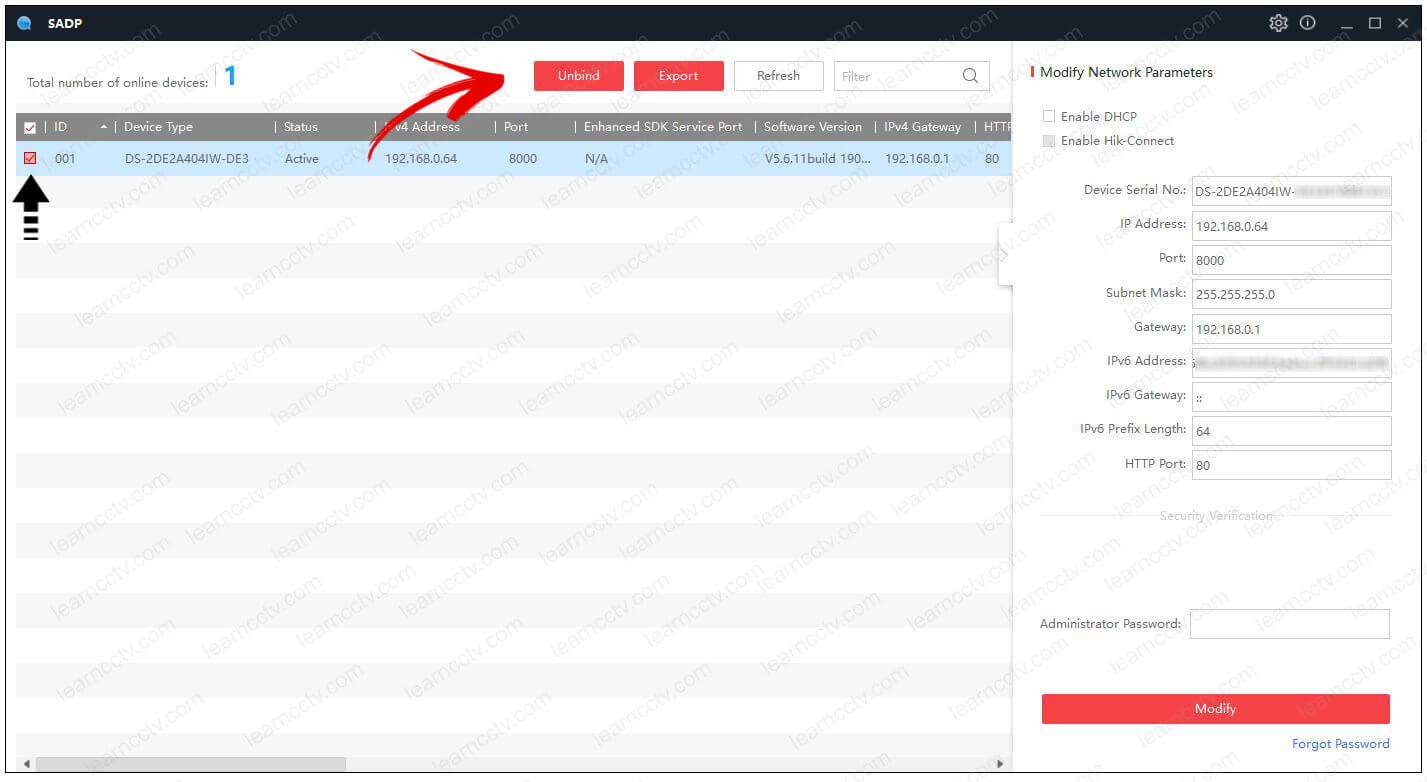Click the search magnifier in Filter box
This screenshot has width=1427, height=782.
pyautogui.click(x=970, y=76)
